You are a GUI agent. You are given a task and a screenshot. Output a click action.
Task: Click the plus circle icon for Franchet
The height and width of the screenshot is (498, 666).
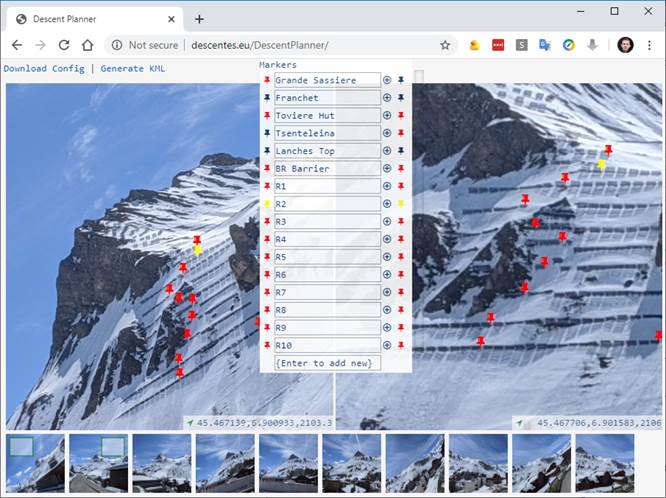tap(387, 98)
